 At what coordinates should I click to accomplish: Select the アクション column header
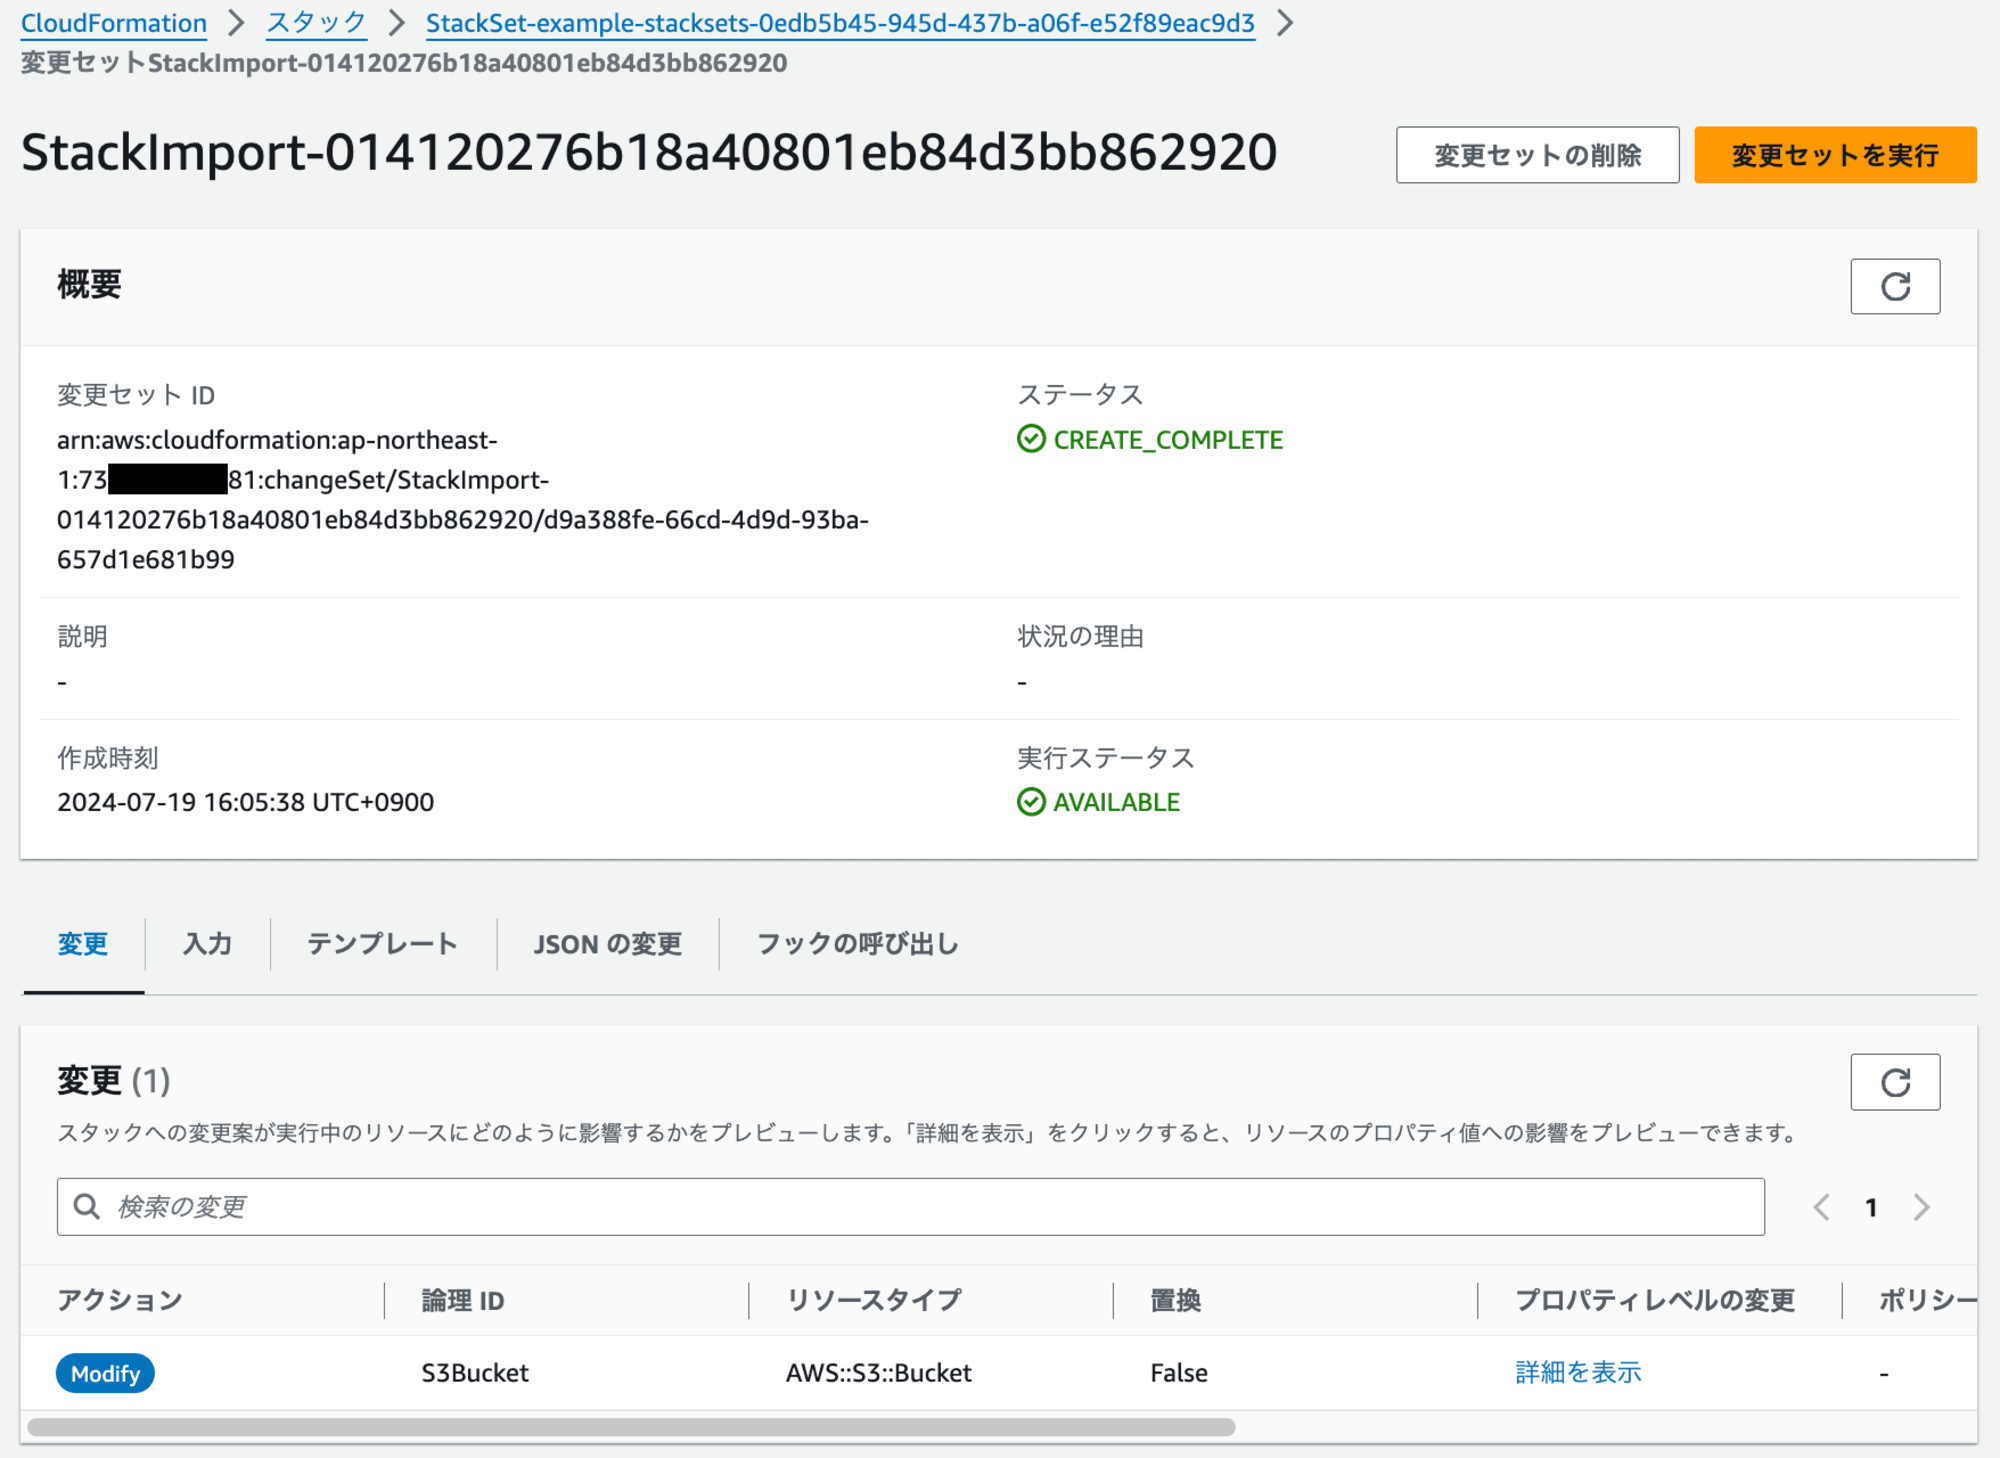(x=120, y=1300)
